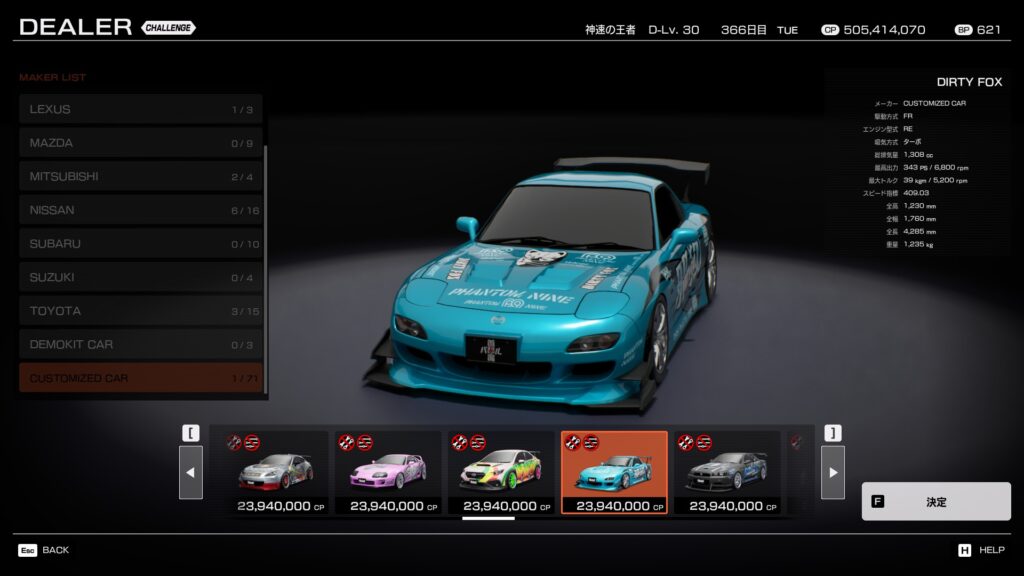This screenshot has height=576, width=1024.
Task: Select the NISSAN maker row
Action: click(140, 210)
